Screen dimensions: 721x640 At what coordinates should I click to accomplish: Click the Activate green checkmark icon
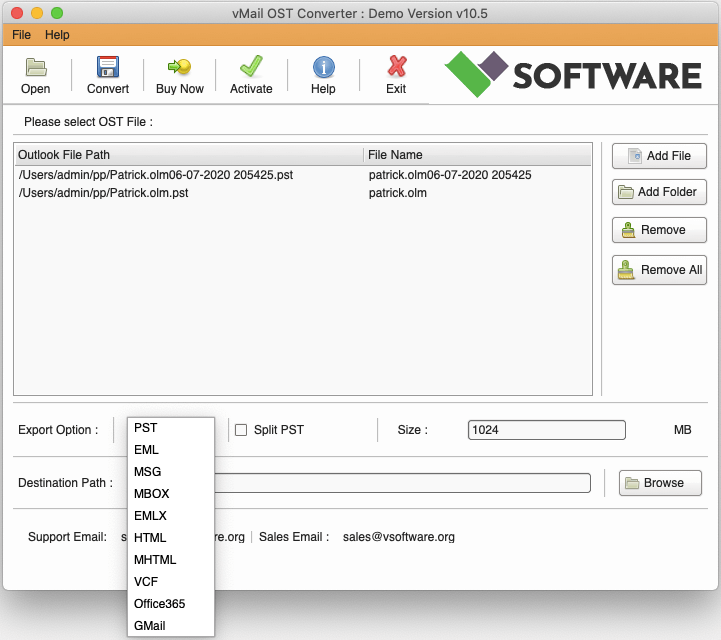251,68
